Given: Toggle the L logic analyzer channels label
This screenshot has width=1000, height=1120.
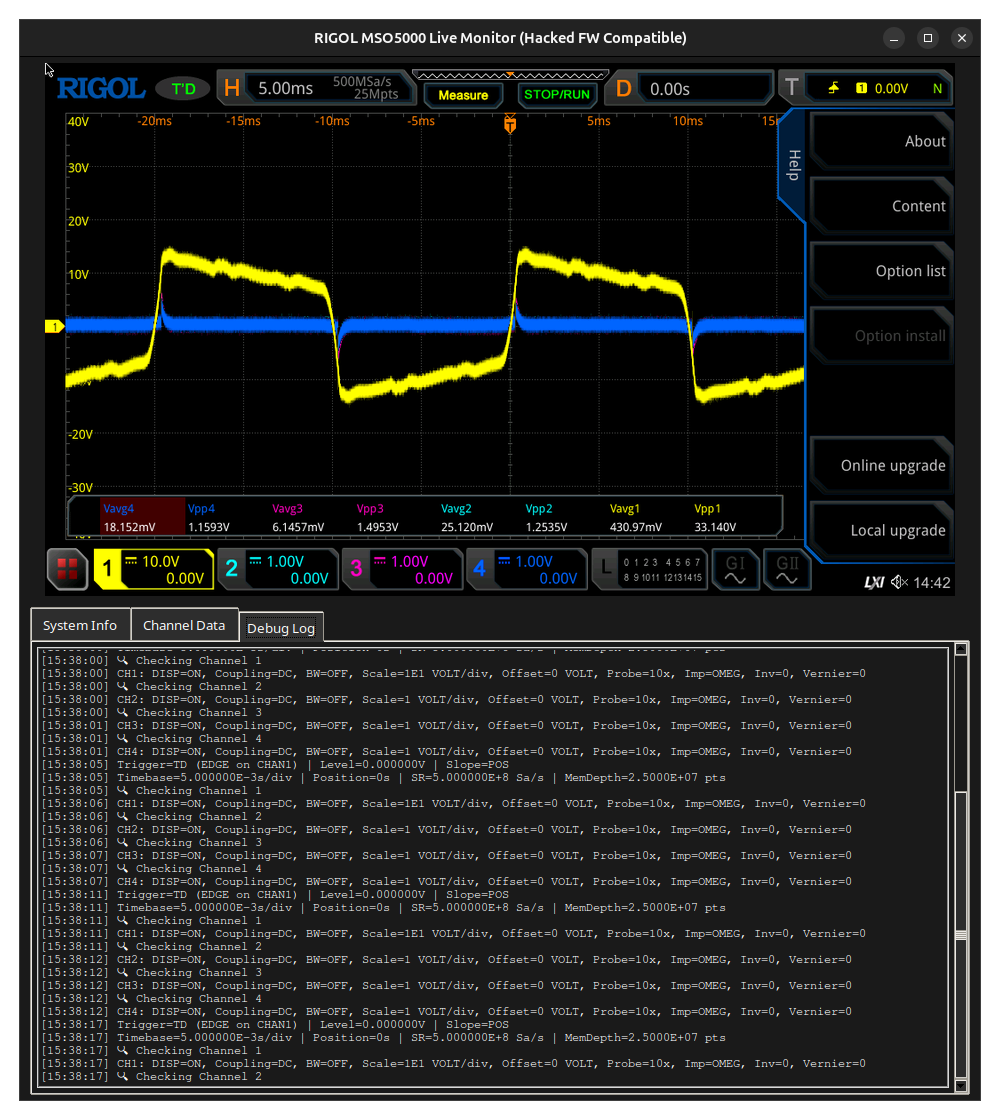Looking at the screenshot, I should coord(650,569).
